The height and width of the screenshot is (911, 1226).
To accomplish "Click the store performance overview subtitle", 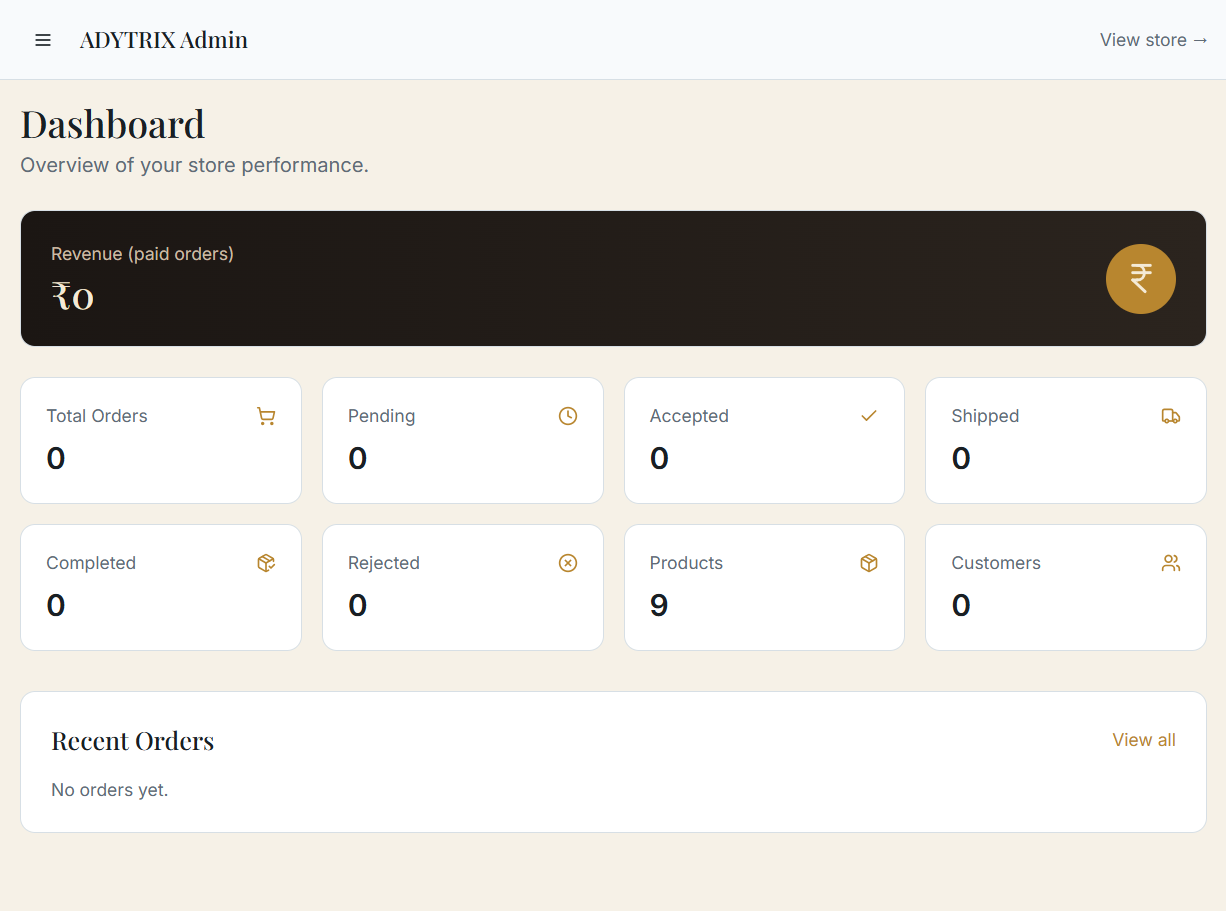I will (195, 165).
